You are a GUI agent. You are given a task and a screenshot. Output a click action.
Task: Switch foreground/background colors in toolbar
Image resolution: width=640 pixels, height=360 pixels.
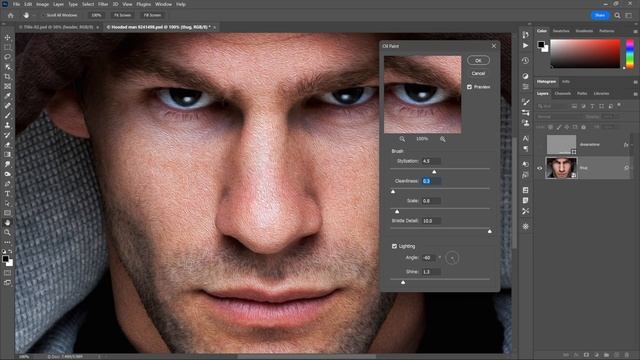click(x=10, y=252)
